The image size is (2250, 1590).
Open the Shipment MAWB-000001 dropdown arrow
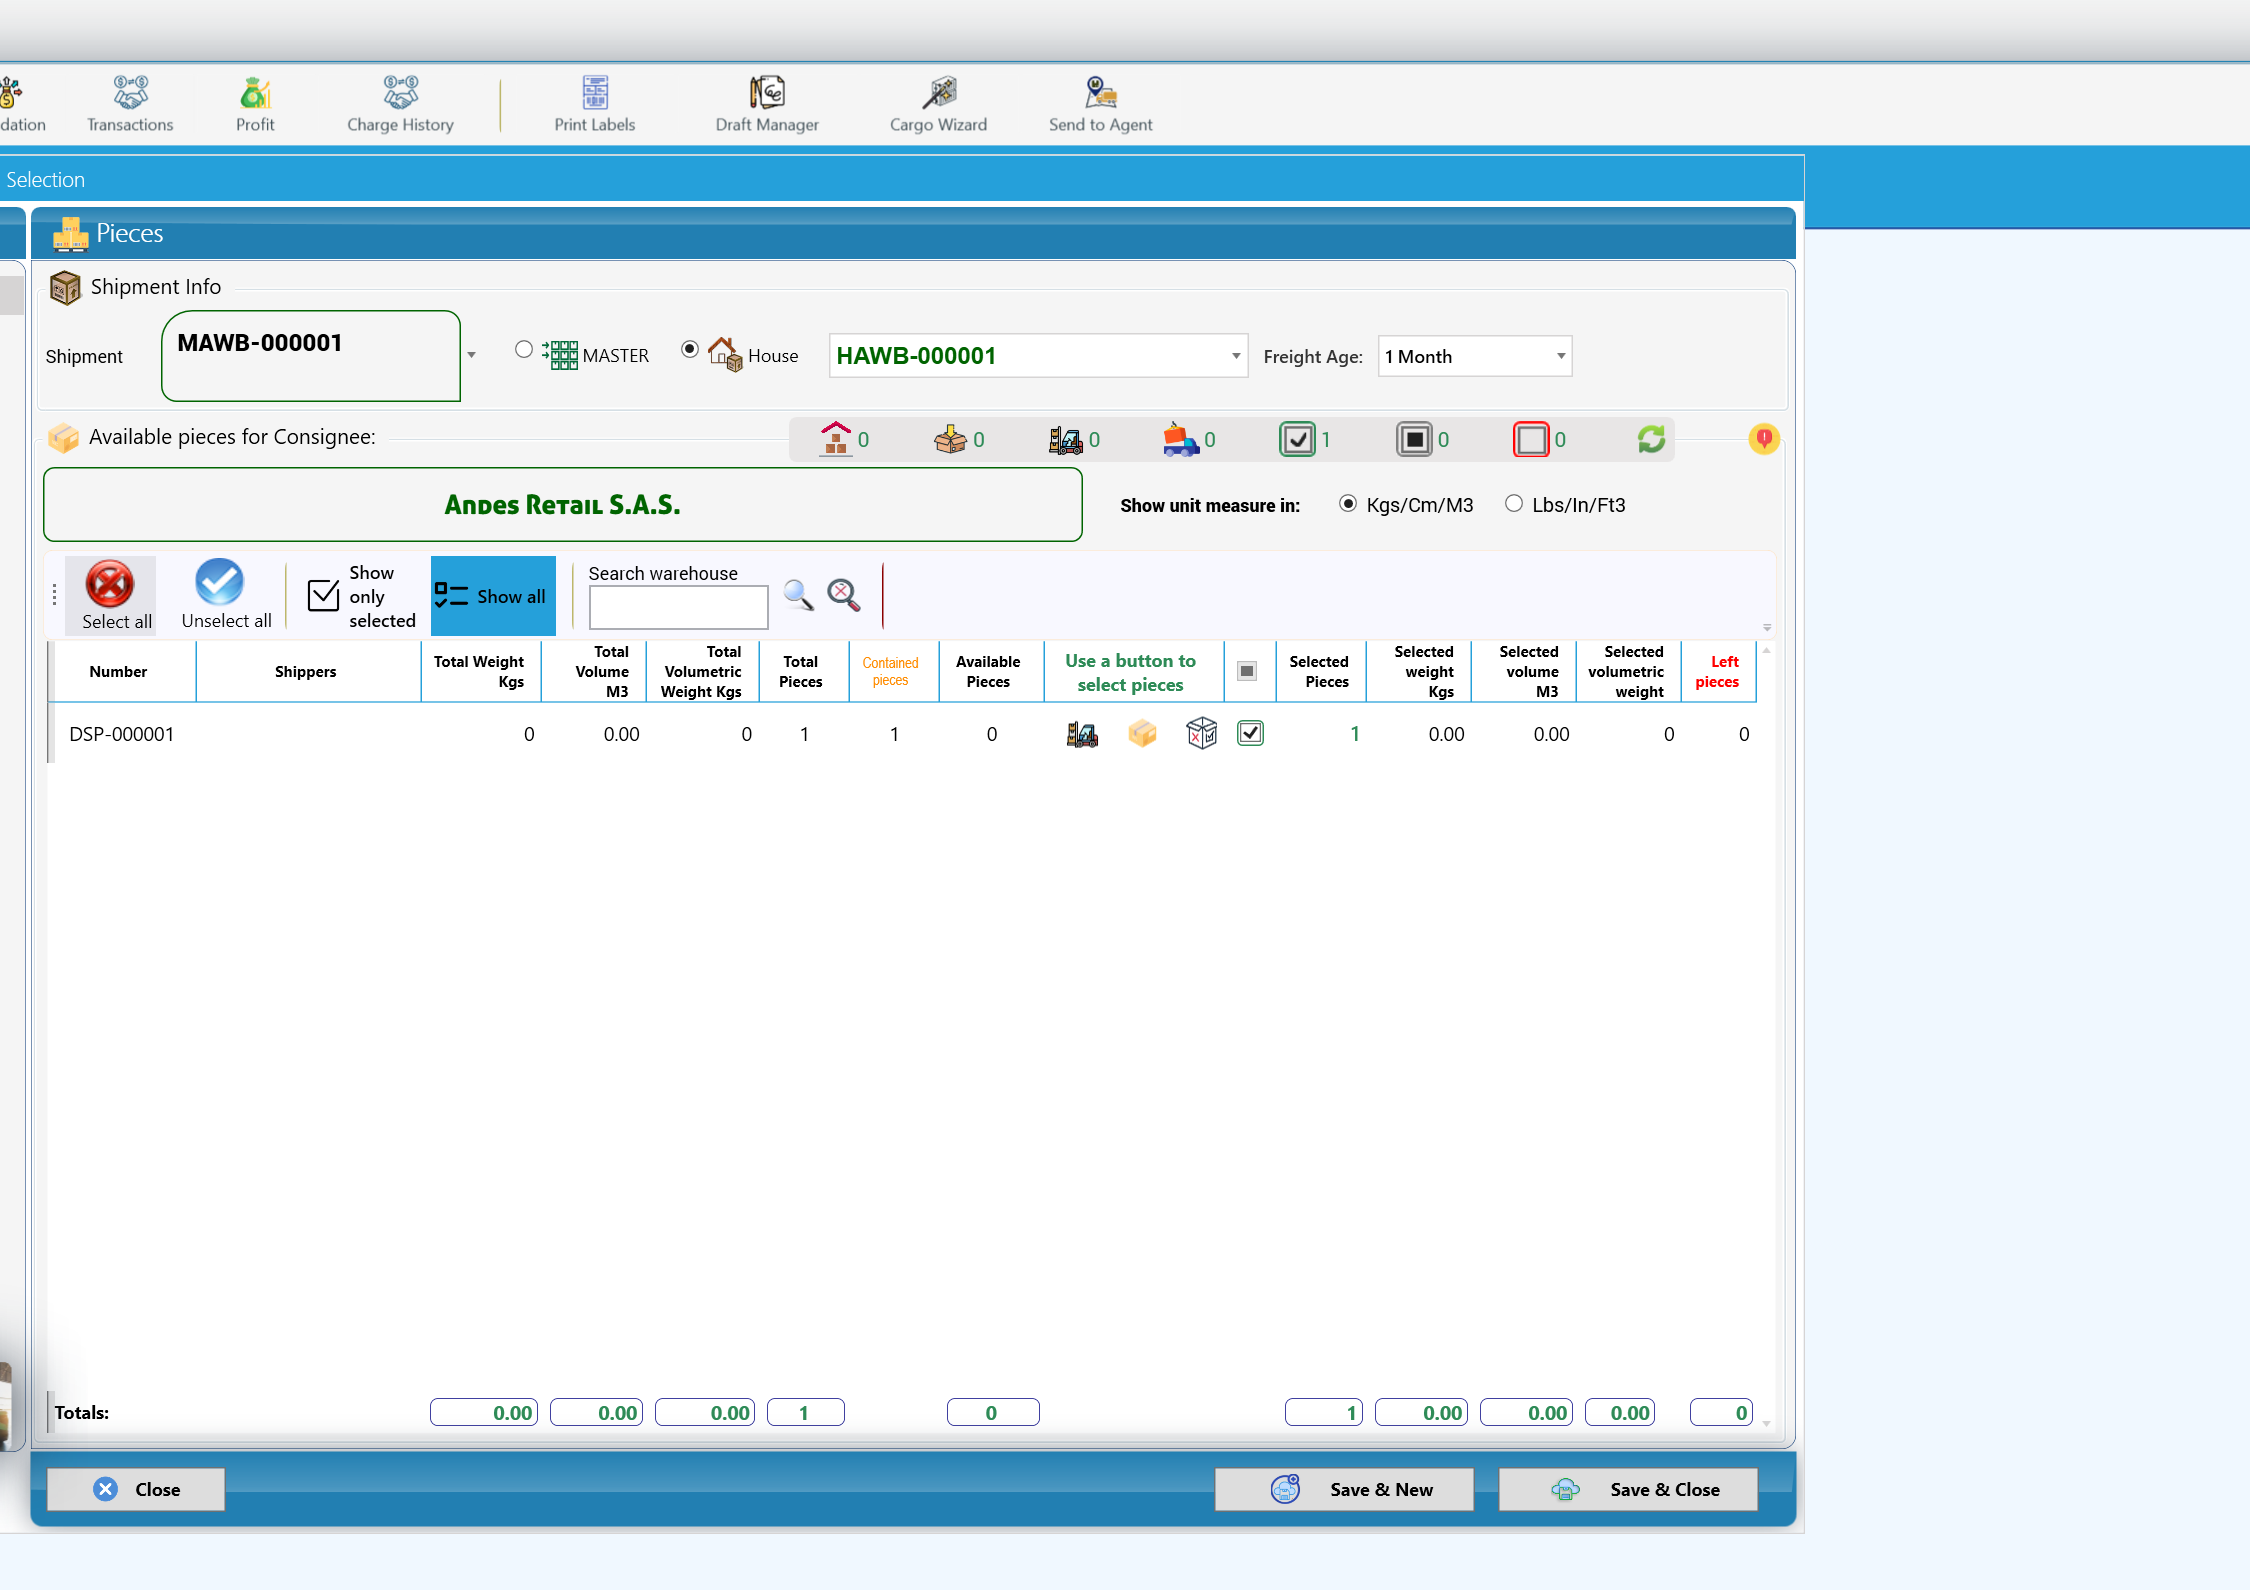point(471,356)
